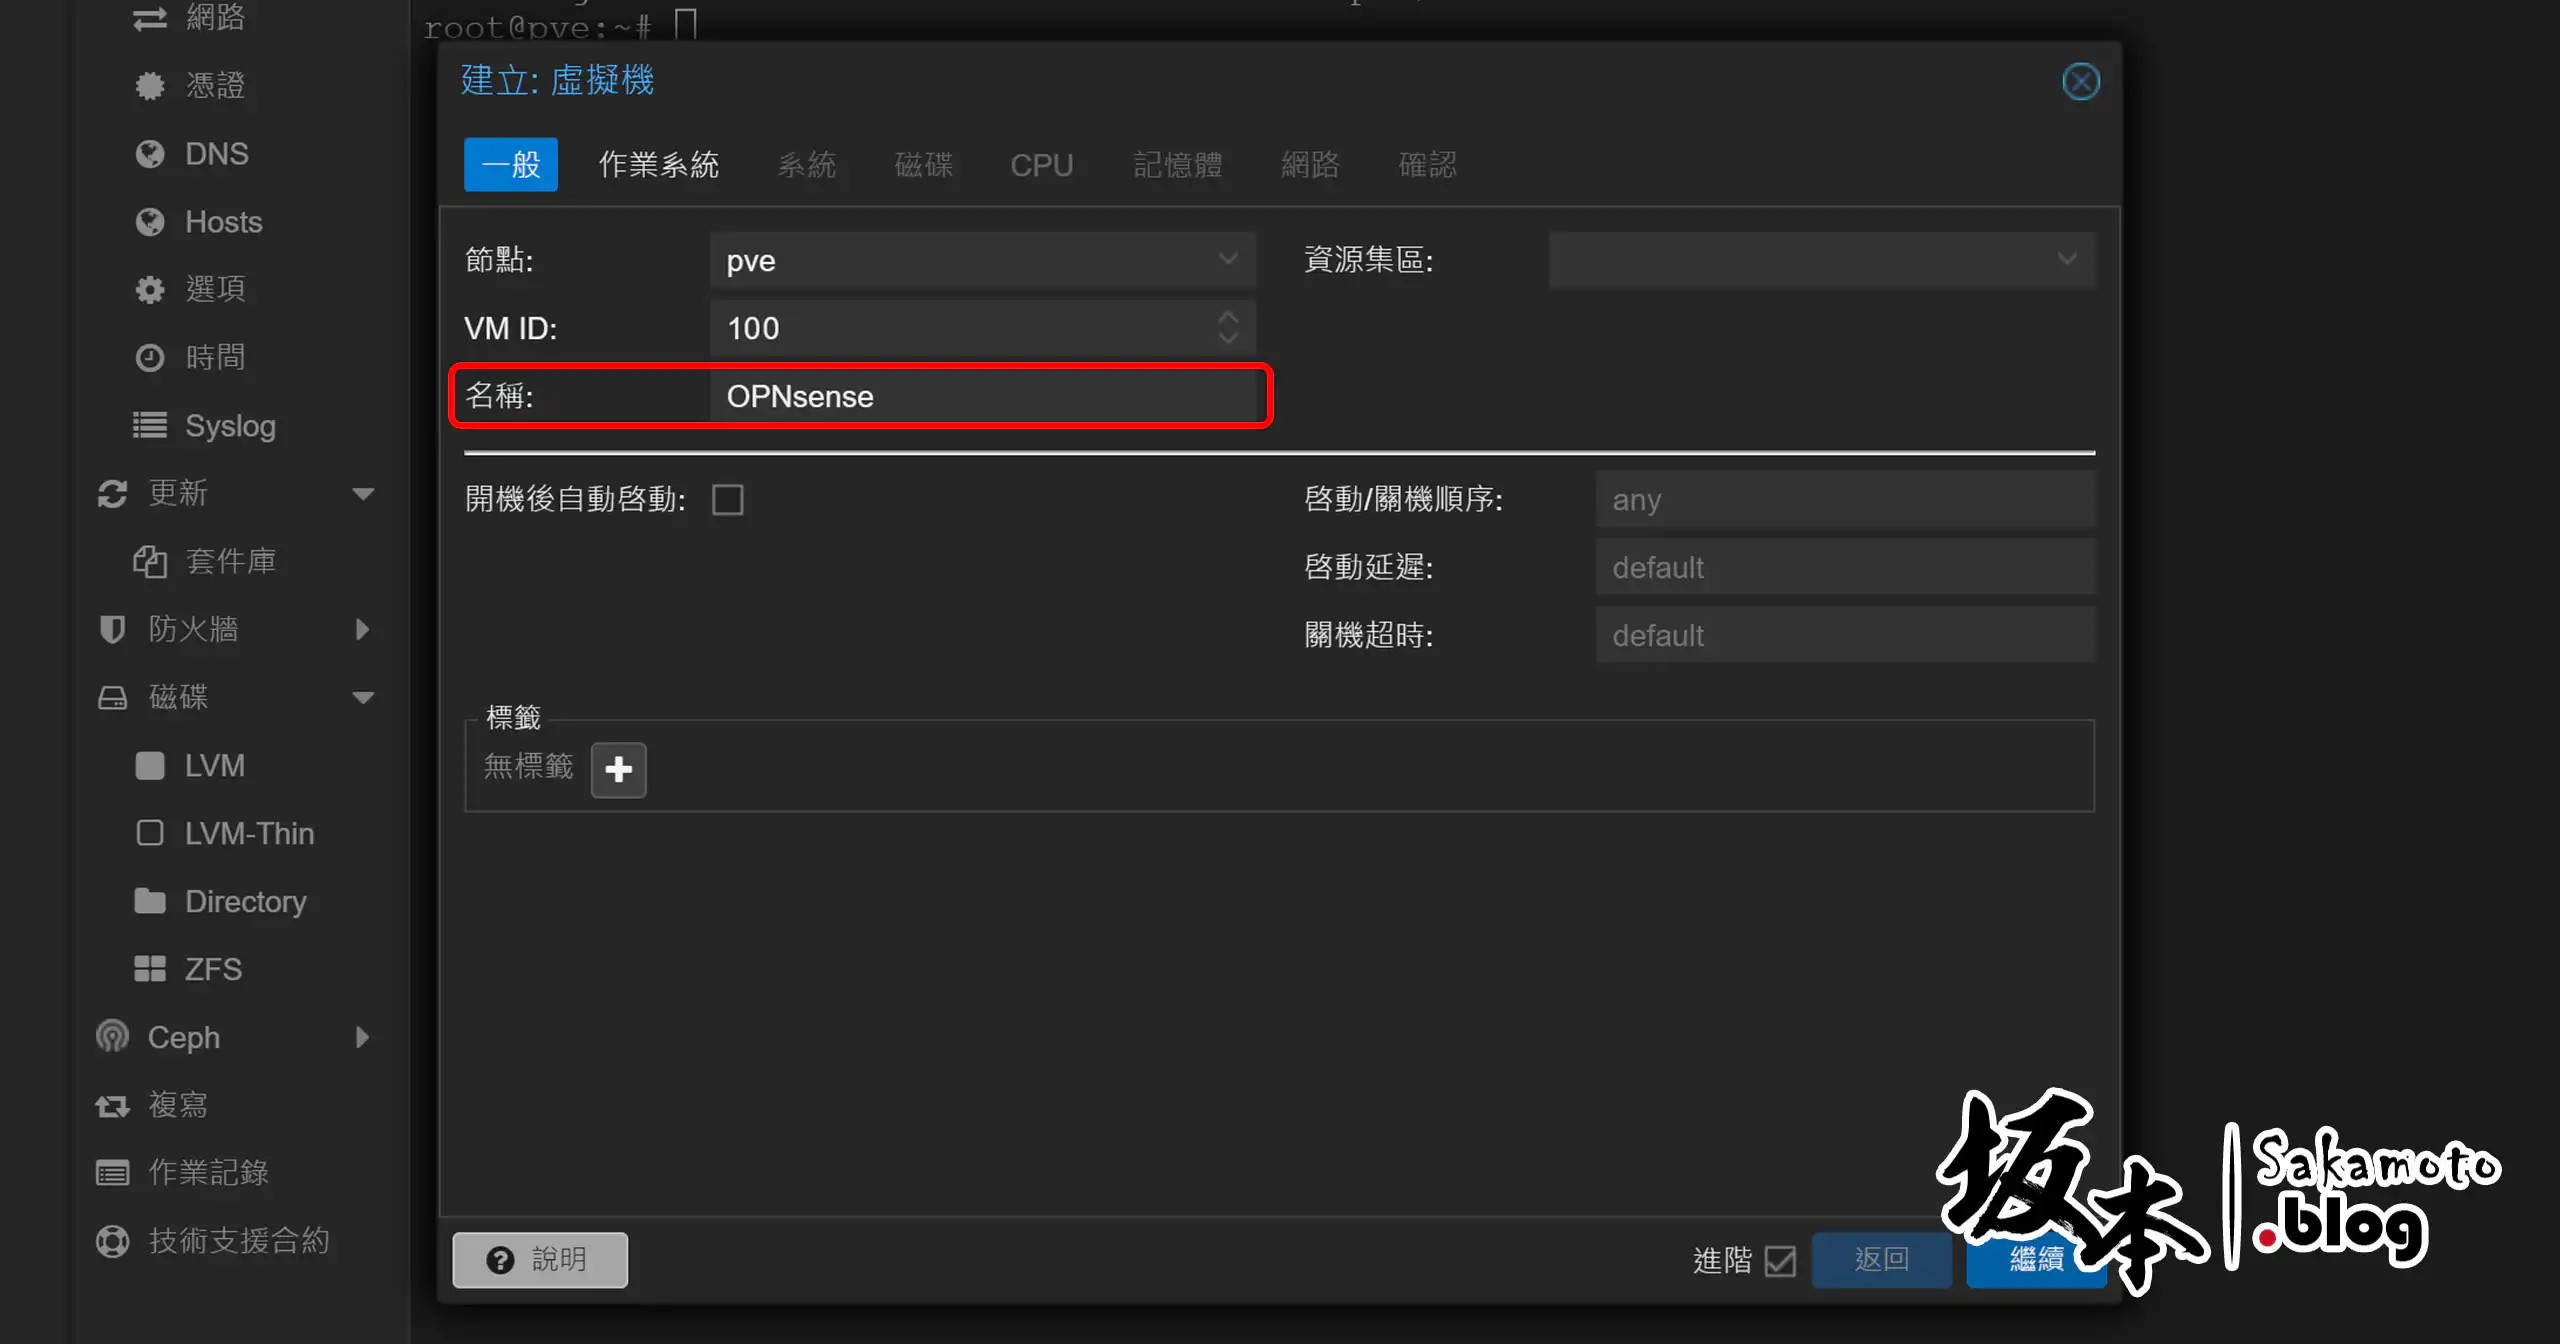Increase VM ID using the up stepper
The height and width of the screenshot is (1344, 2560).
pyautogui.click(x=1228, y=317)
